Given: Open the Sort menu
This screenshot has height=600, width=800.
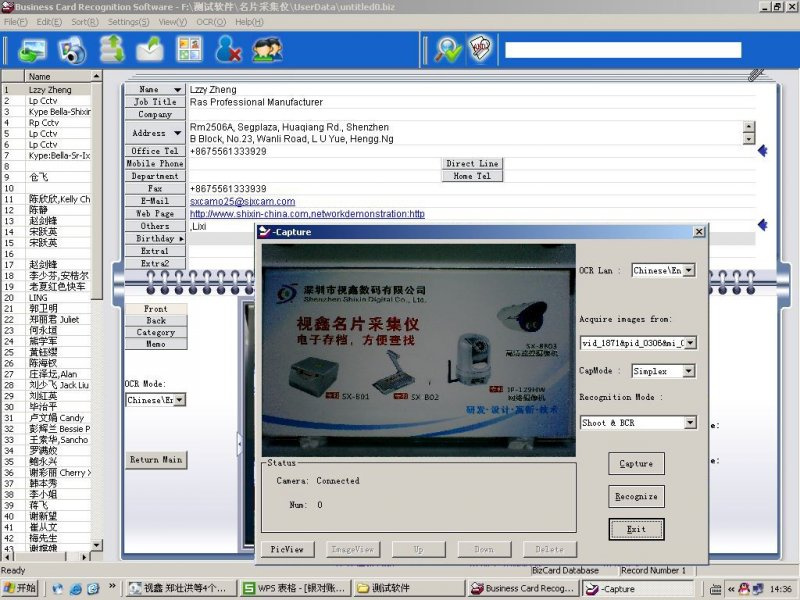Looking at the screenshot, I should pyautogui.click(x=85, y=22).
